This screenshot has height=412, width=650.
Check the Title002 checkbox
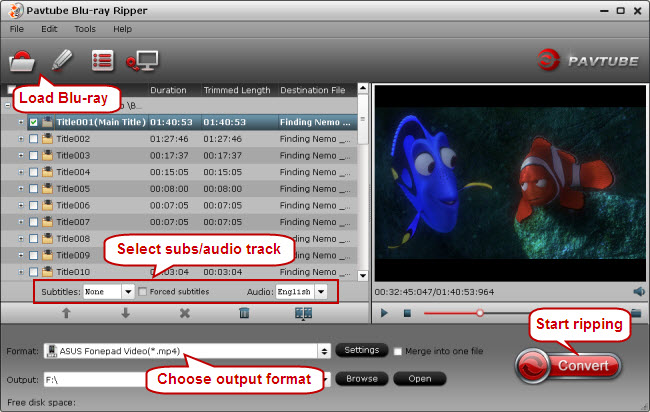coord(34,139)
